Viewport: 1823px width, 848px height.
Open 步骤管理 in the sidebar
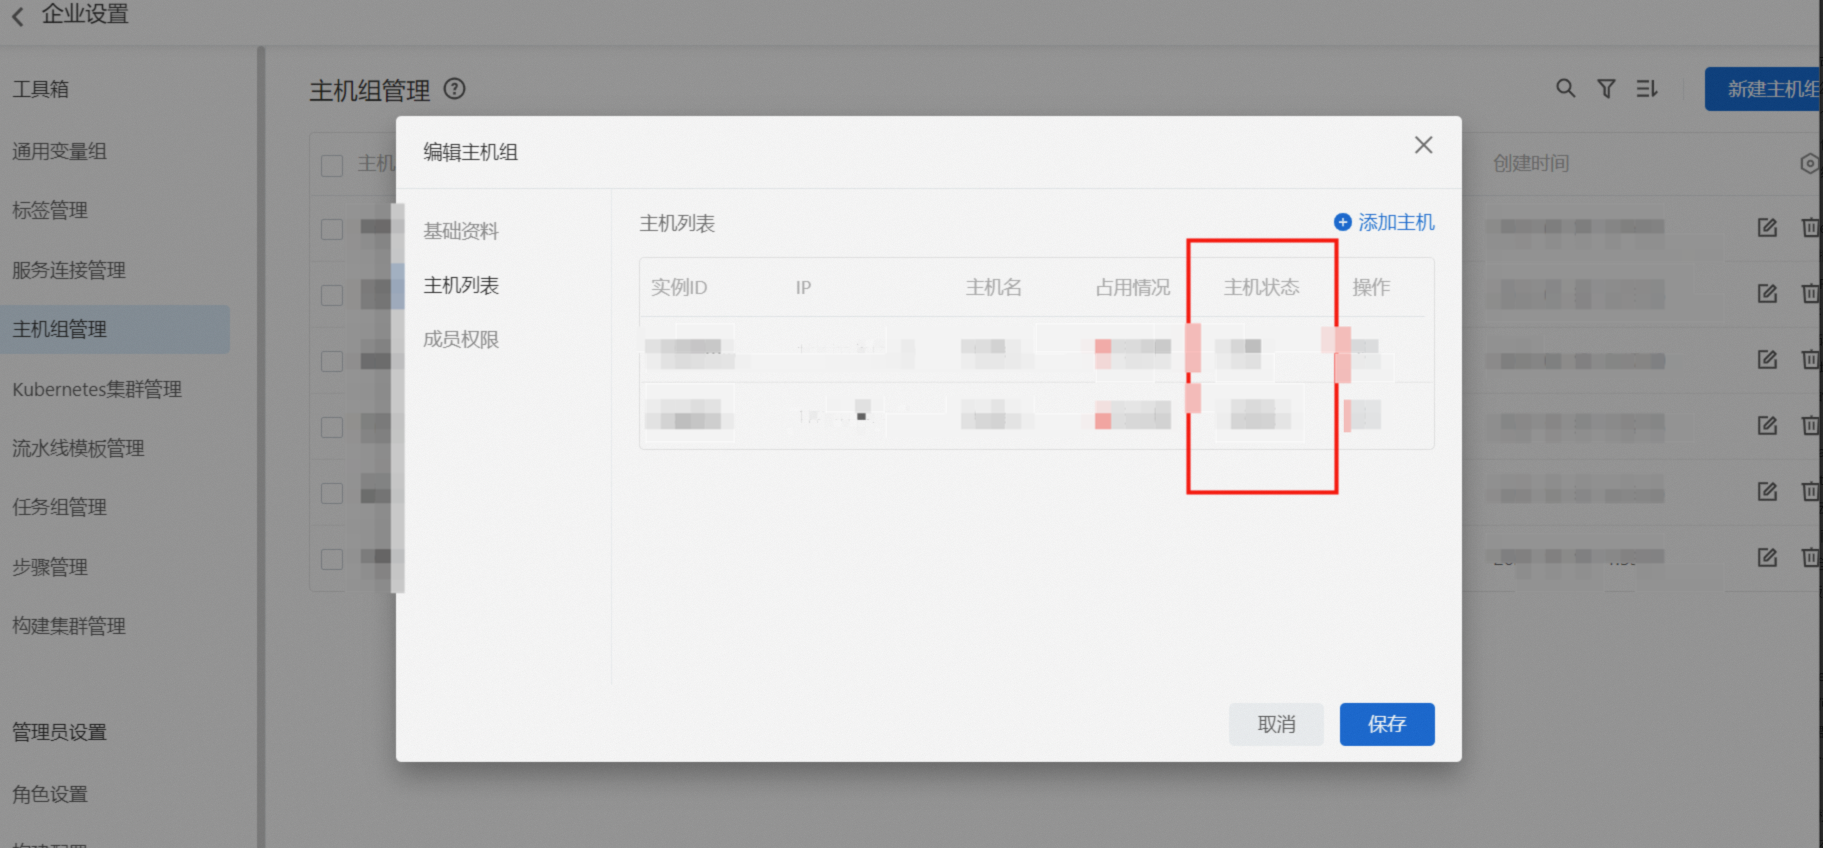tap(50, 567)
